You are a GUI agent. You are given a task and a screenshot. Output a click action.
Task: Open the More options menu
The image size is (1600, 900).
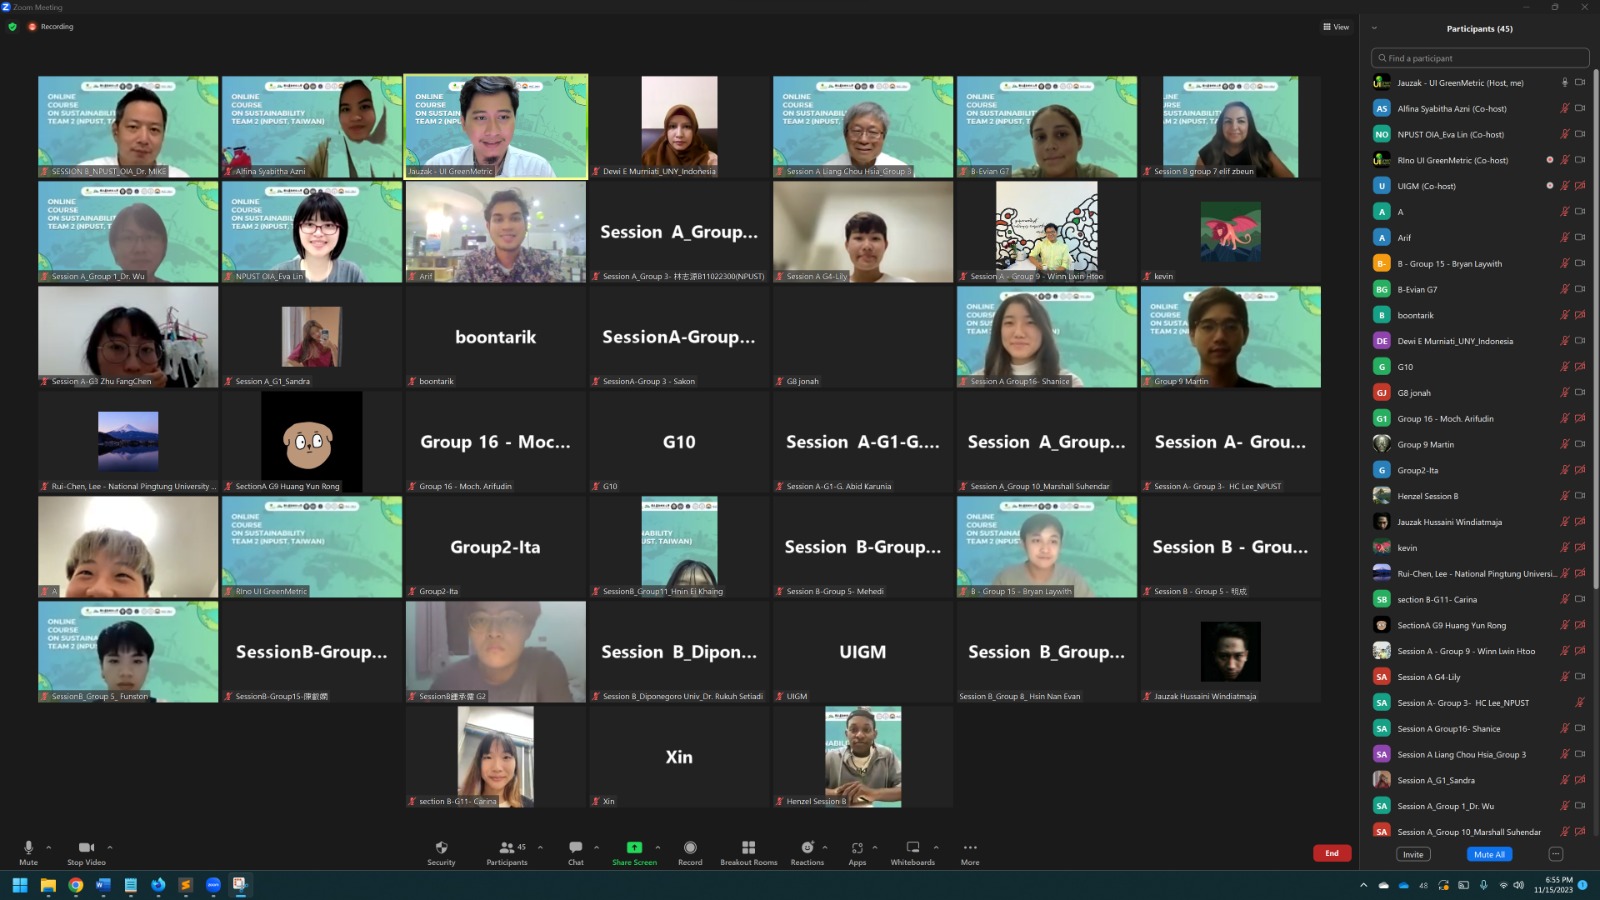click(x=970, y=848)
